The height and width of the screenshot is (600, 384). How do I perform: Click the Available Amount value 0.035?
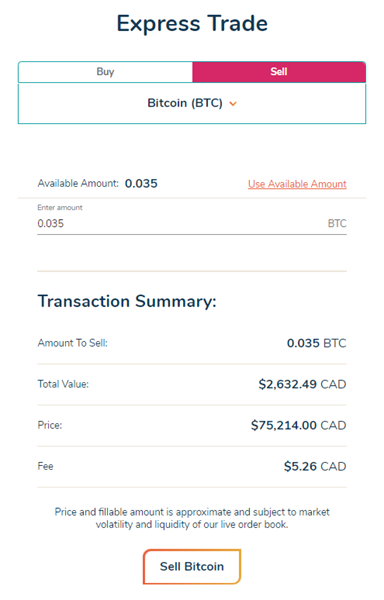(x=141, y=184)
